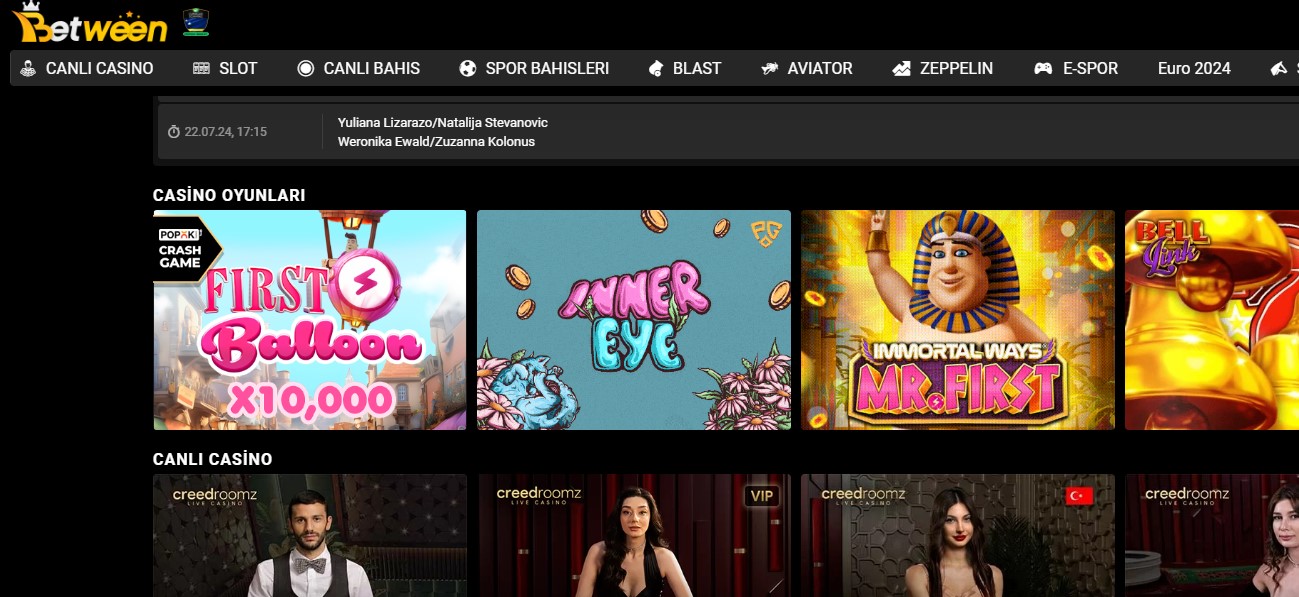Click the CANLI CASİNO section heading
This screenshot has height=597, width=1299.
pos(212,459)
